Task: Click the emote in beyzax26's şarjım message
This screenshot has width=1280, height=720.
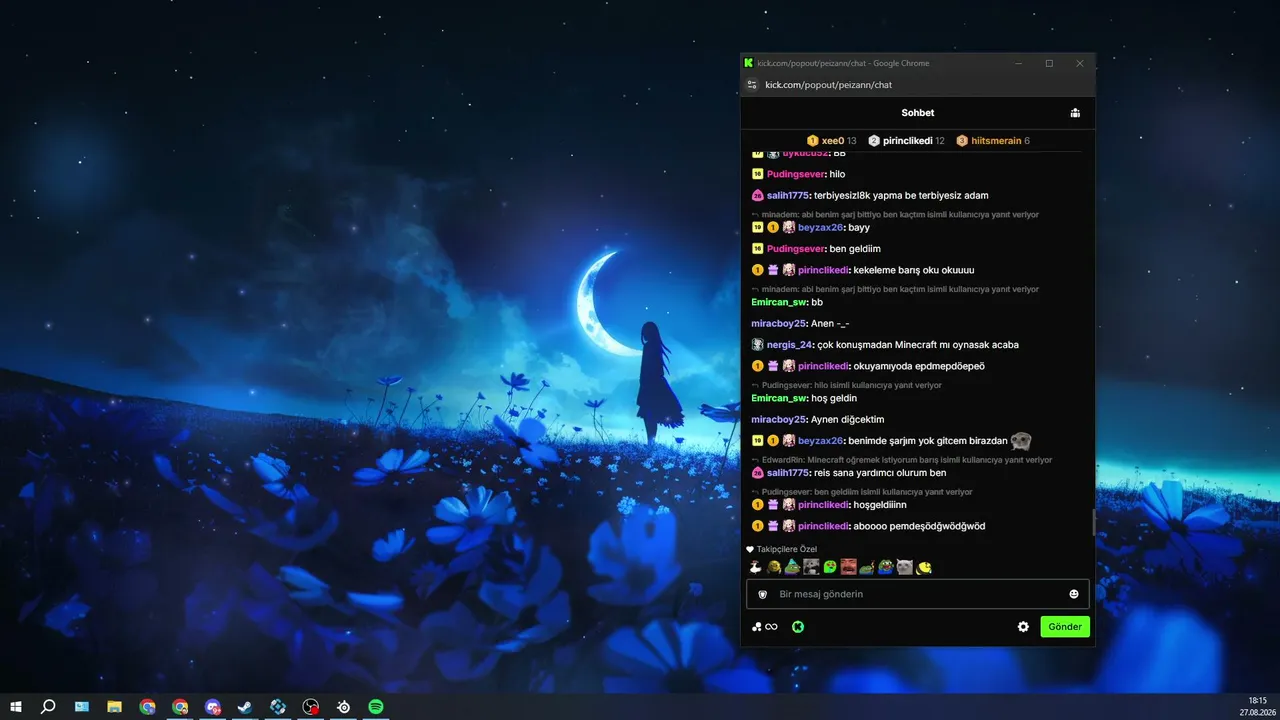Action: [1021, 441]
